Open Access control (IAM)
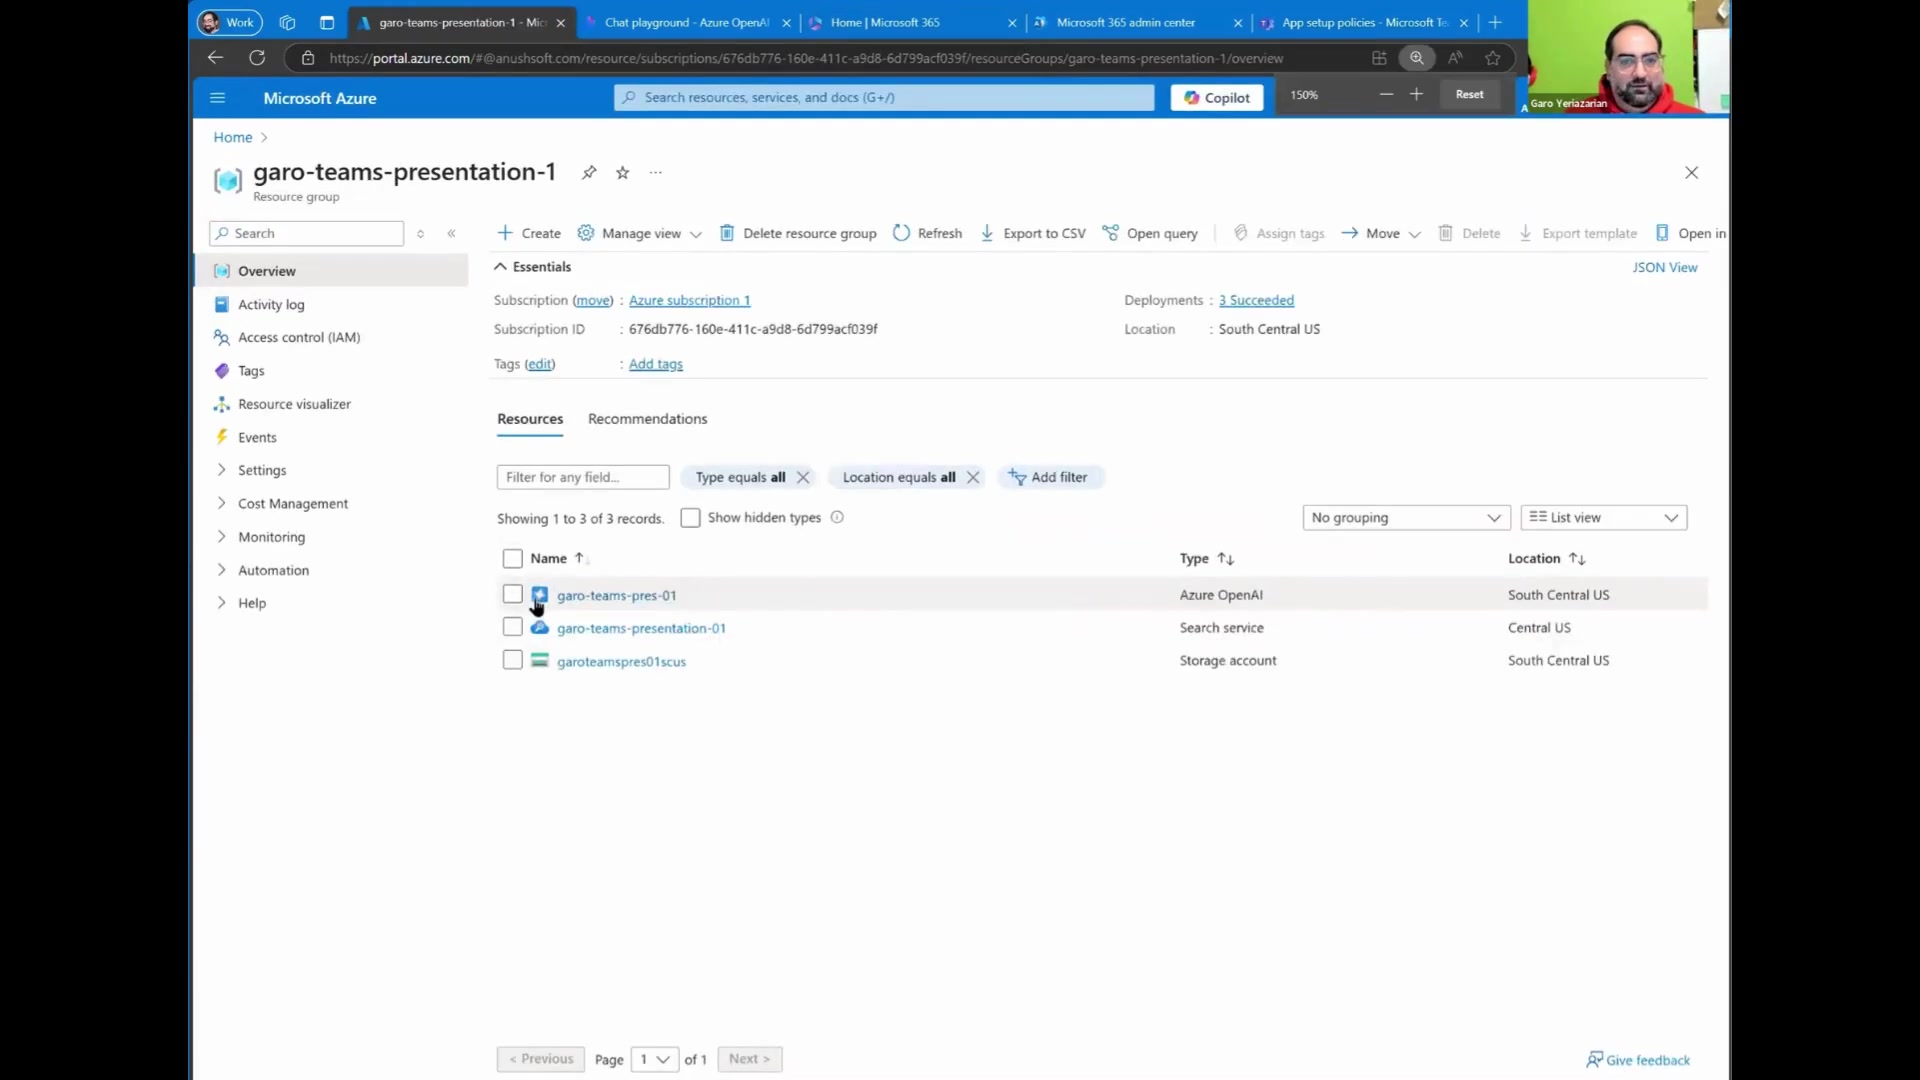The width and height of the screenshot is (1920, 1080). [x=299, y=337]
